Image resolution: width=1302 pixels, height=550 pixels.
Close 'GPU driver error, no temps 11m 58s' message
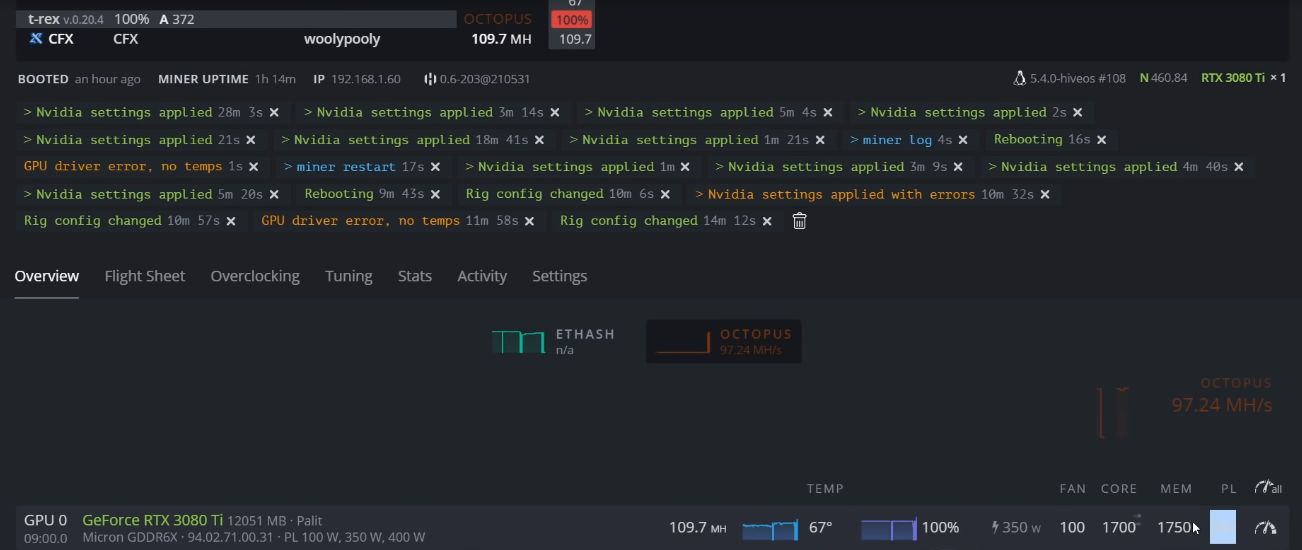click(529, 221)
